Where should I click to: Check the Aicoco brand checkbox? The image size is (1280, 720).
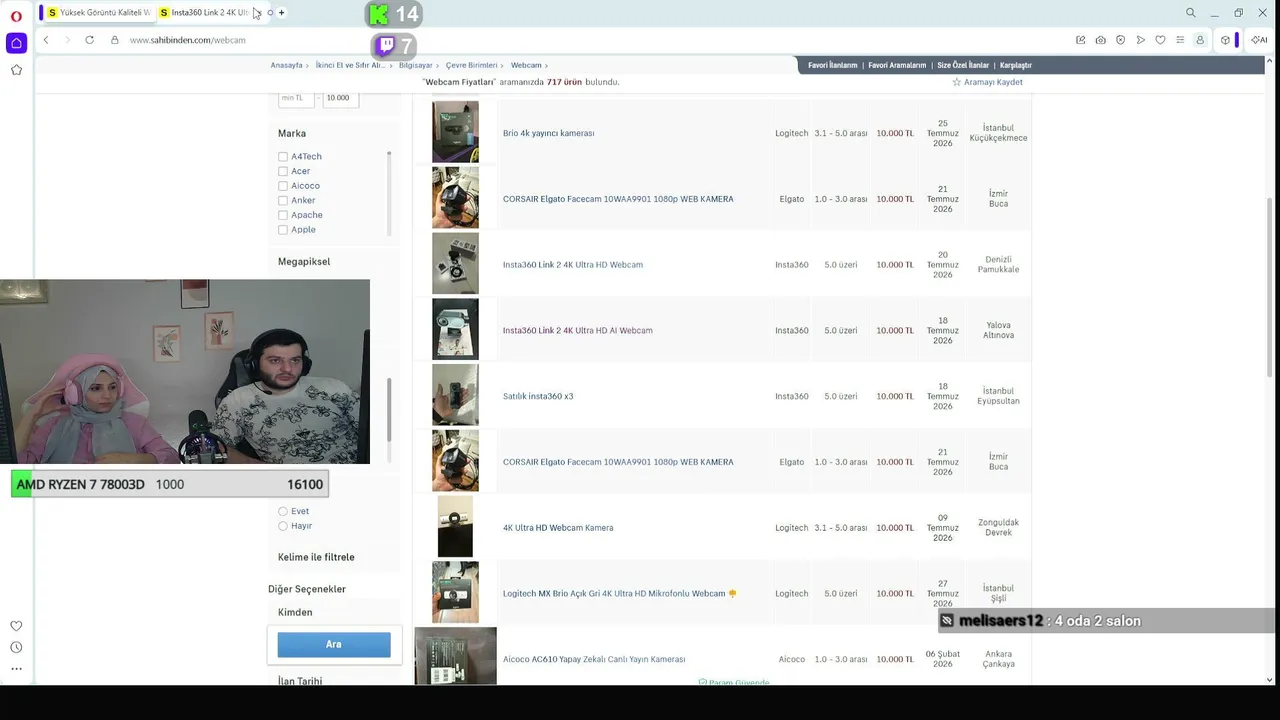[x=283, y=186]
